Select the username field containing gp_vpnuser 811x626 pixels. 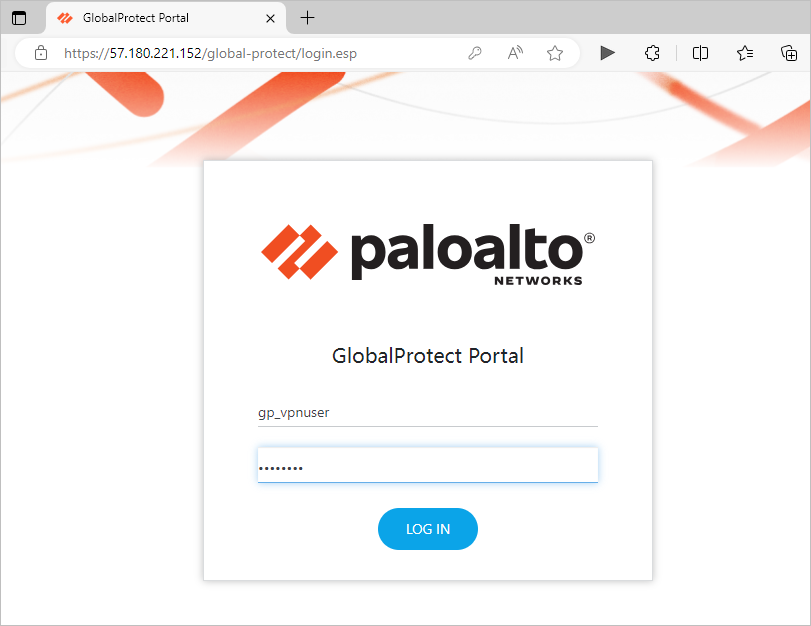pyautogui.click(x=428, y=413)
